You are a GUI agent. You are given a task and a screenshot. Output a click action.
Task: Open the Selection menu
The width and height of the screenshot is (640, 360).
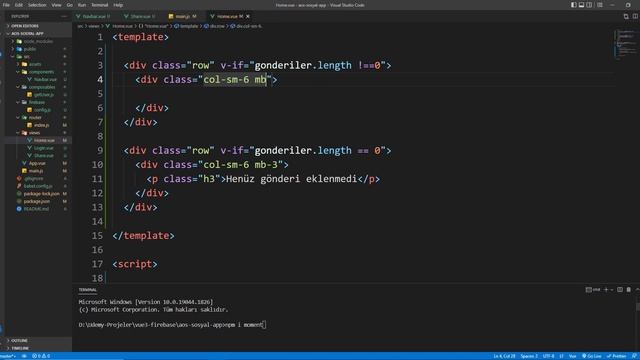37,5
